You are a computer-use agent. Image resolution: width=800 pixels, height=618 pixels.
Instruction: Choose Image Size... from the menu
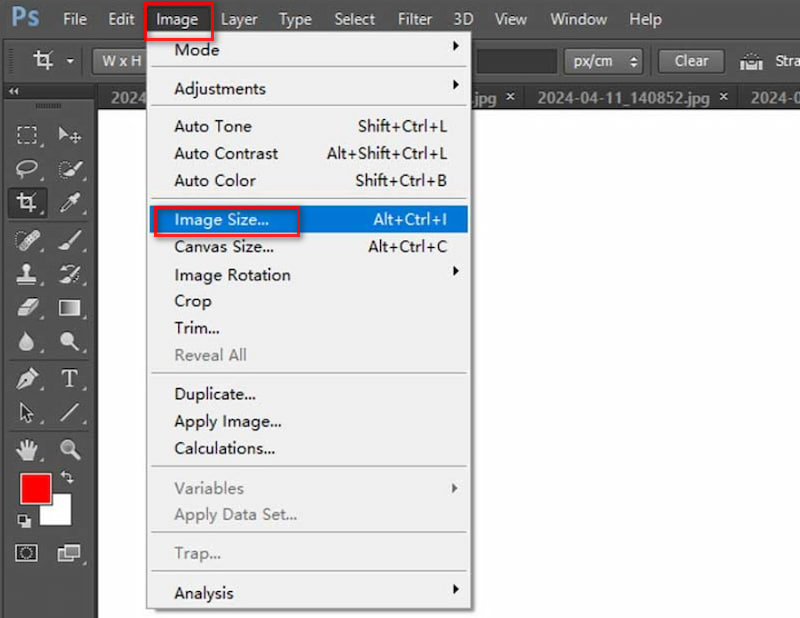(x=309, y=219)
